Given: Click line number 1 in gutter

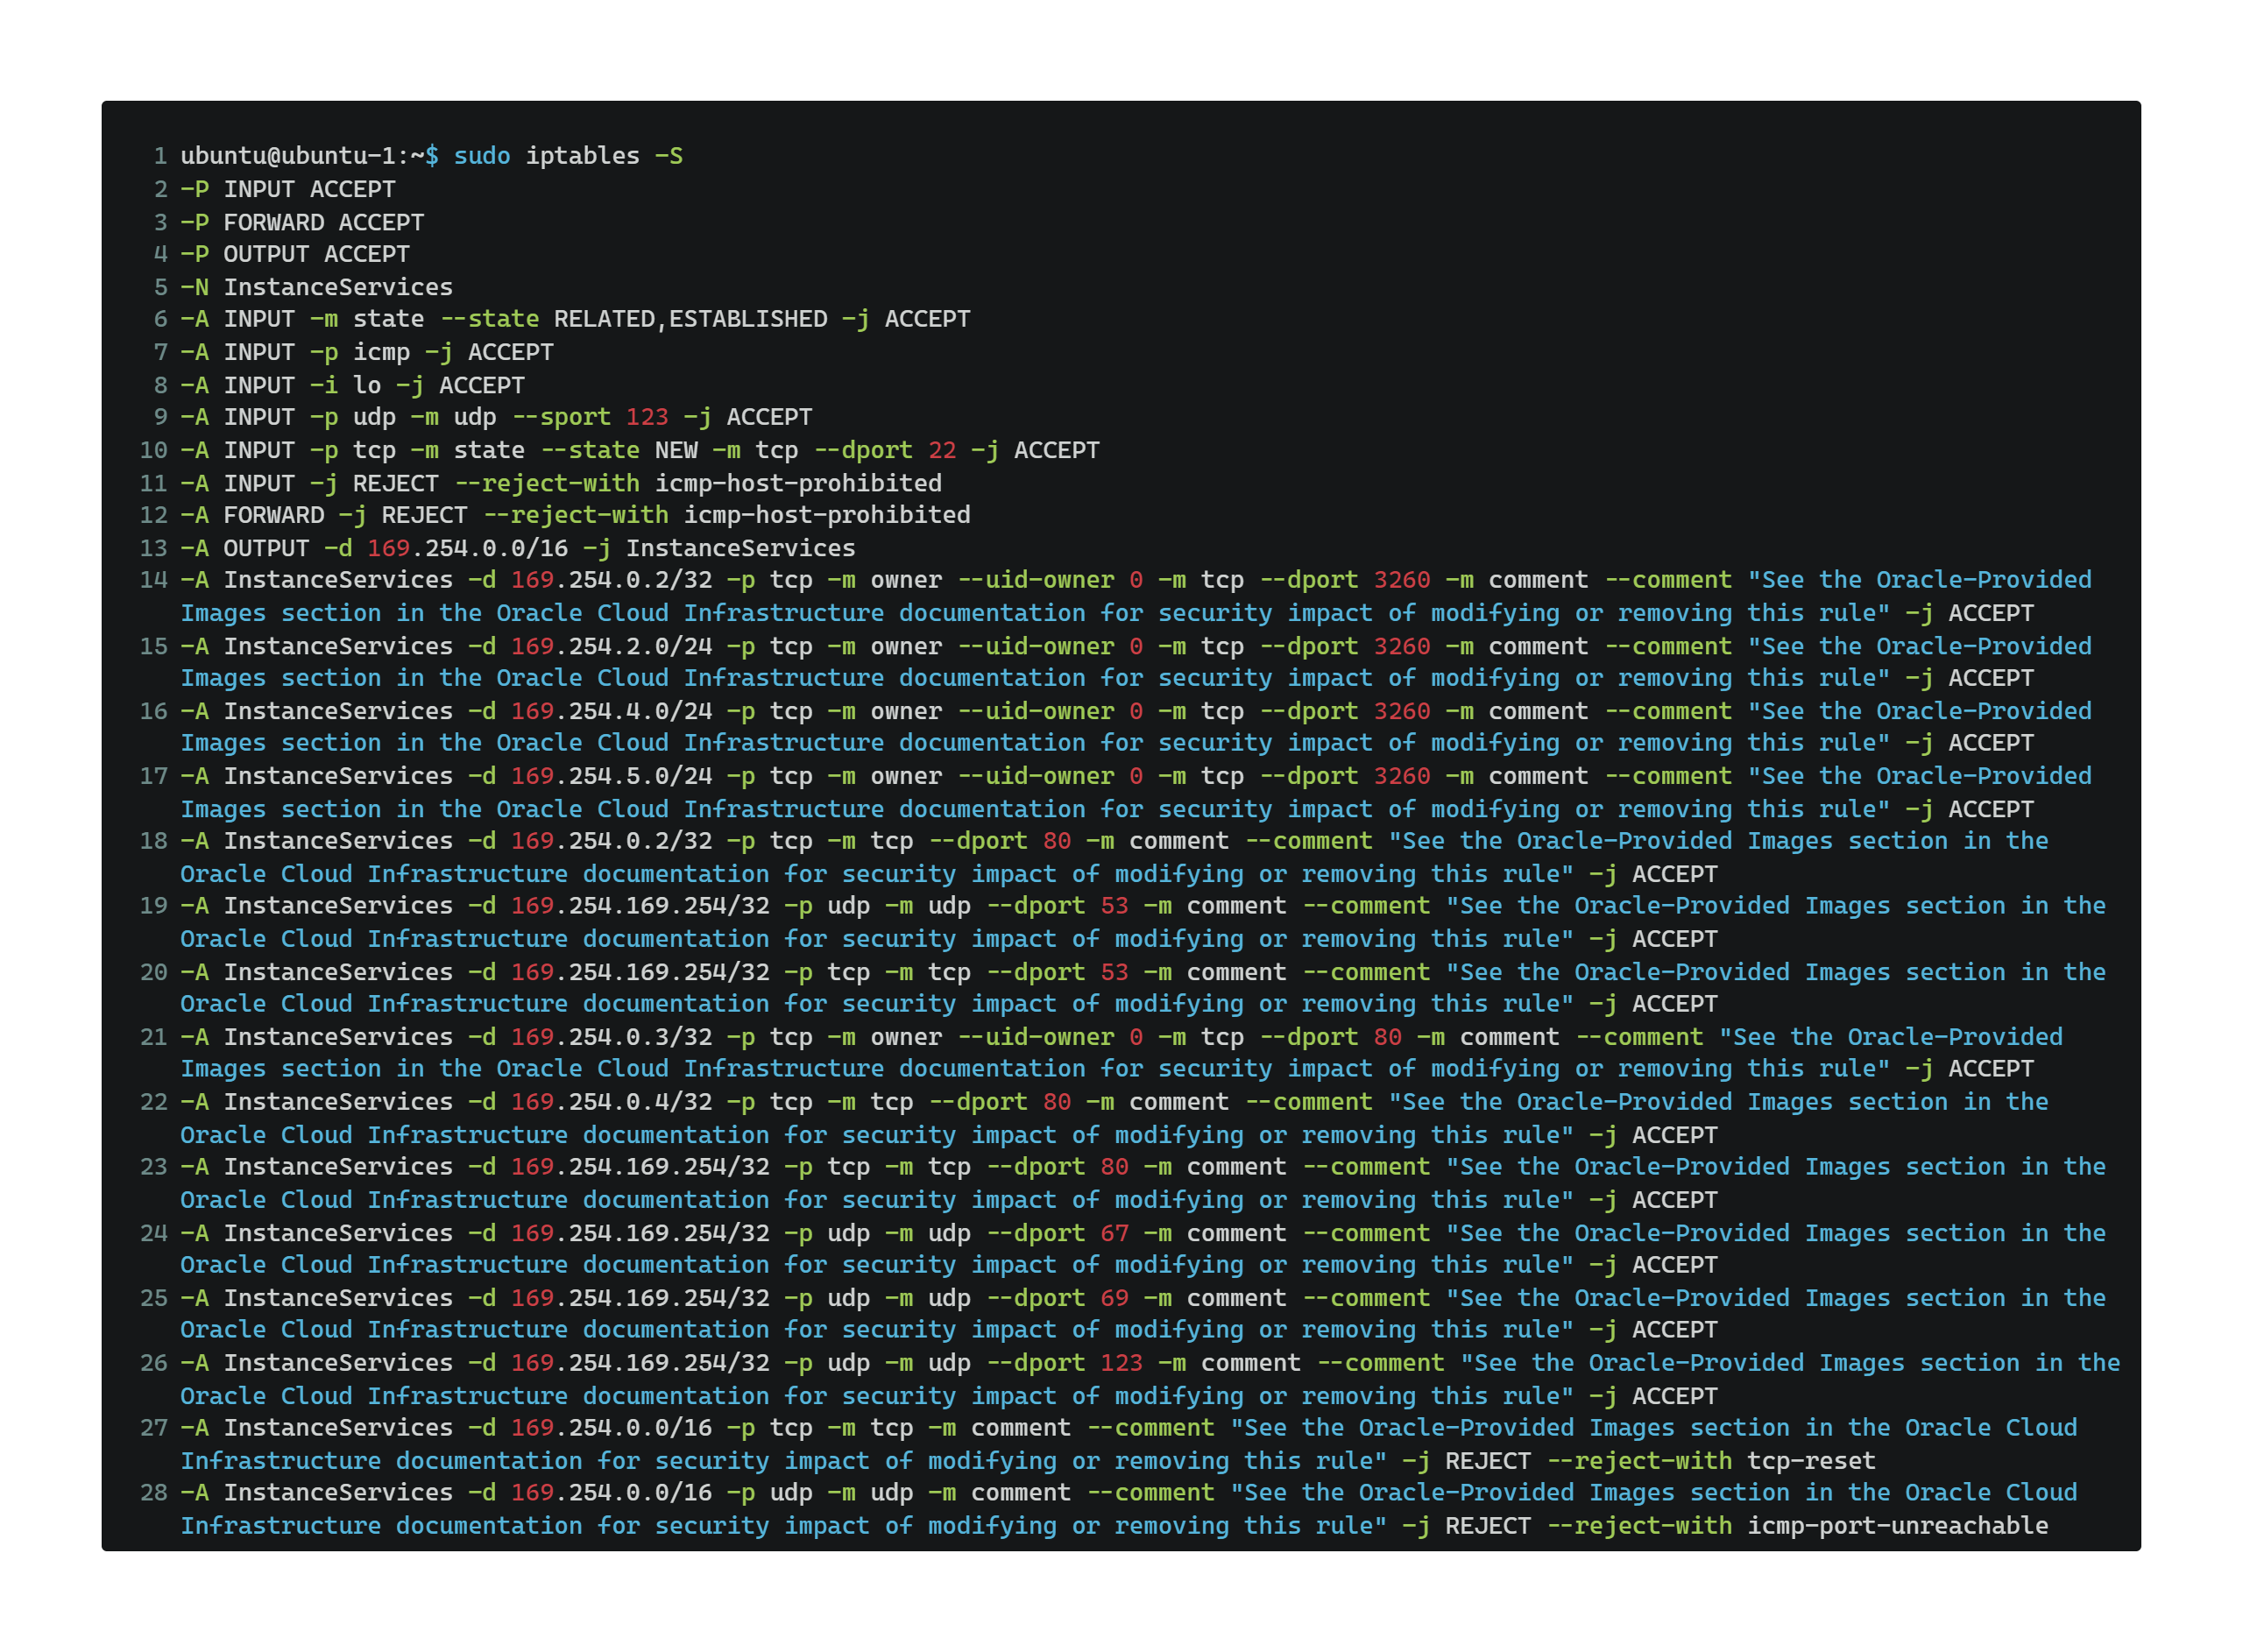Looking at the screenshot, I should [160, 156].
